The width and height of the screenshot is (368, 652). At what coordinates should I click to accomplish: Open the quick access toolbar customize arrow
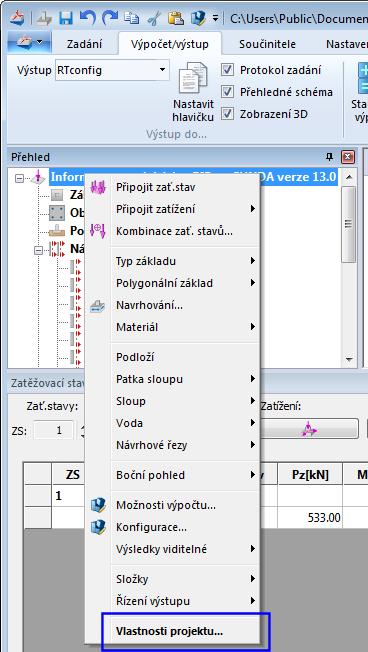pyautogui.click(x=215, y=18)
